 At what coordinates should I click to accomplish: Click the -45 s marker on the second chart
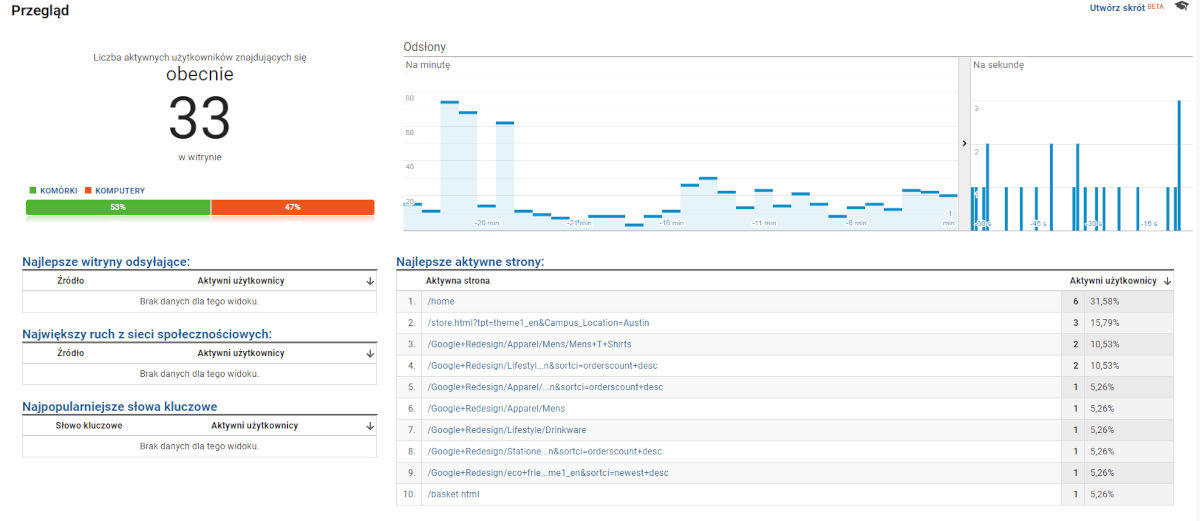[x=1038, y=223]
